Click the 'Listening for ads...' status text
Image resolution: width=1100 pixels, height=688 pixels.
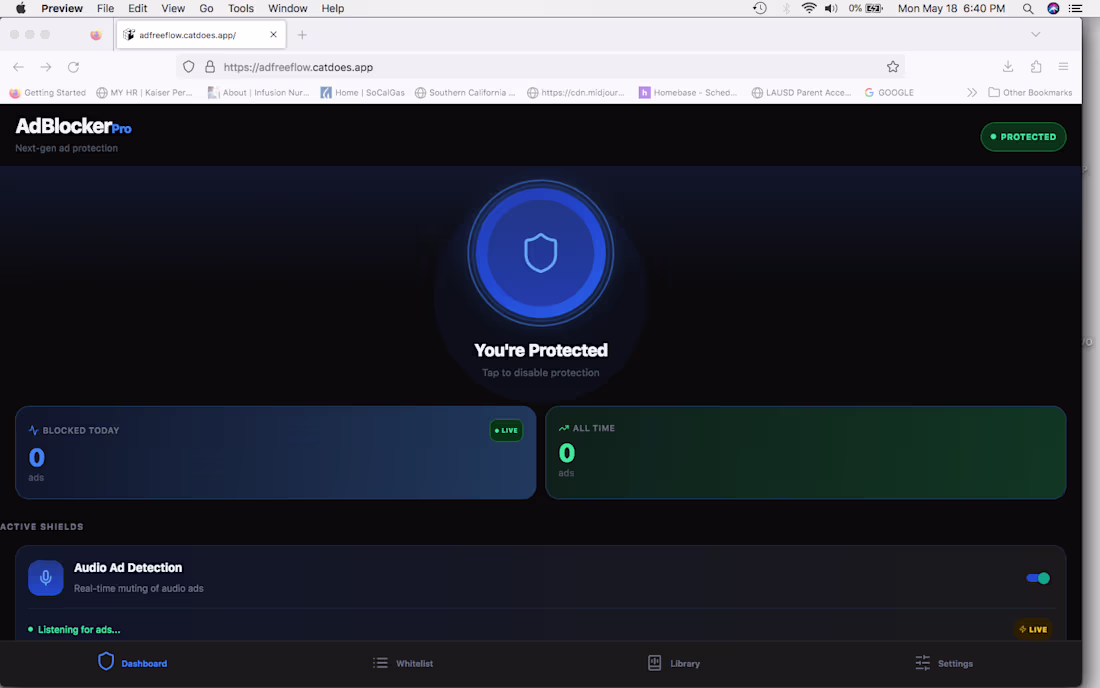click(x=79, y=630)
